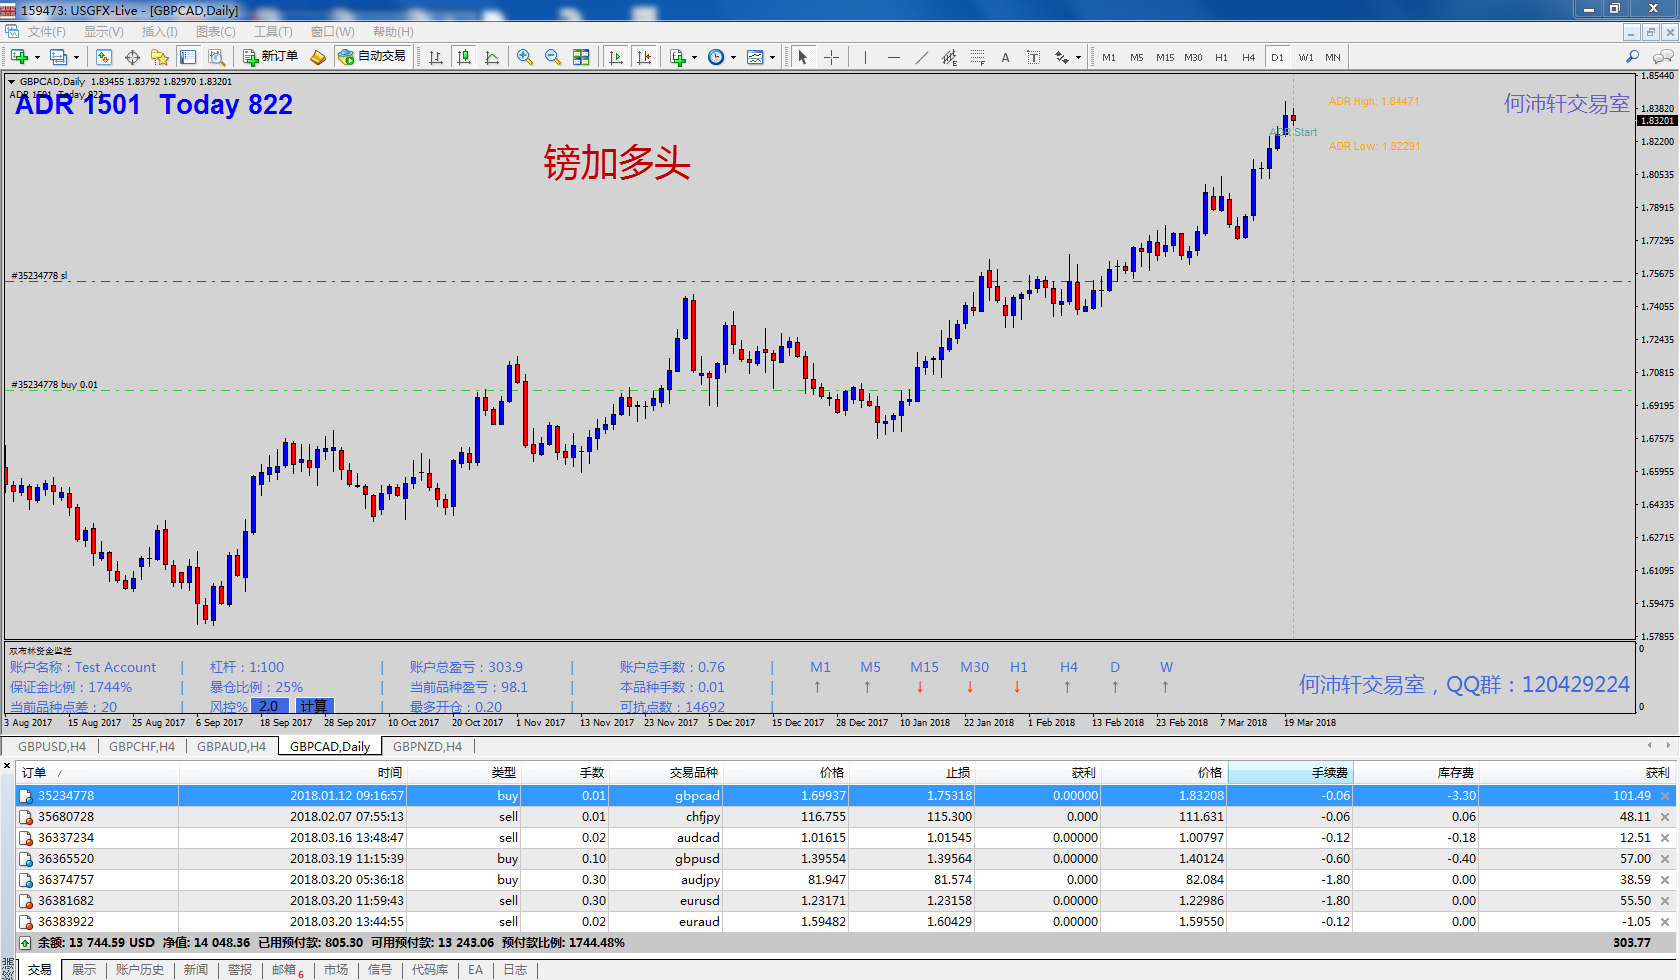This screenshot has width=1680, height=980.
Task: Sort orders by the 手续费 column header
Action: [1290, 772]
